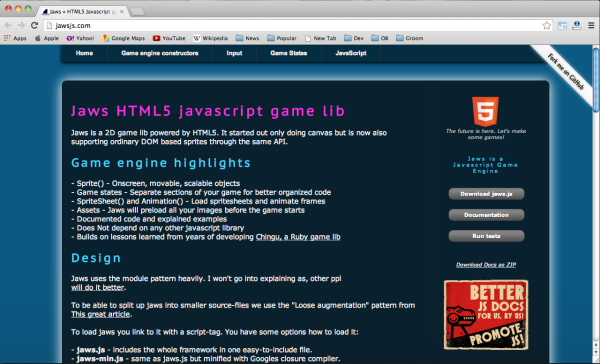This screenshot has height=364, width=600.
Task: Expand the OB bookmarks folder
Action: tap(380, 38)
